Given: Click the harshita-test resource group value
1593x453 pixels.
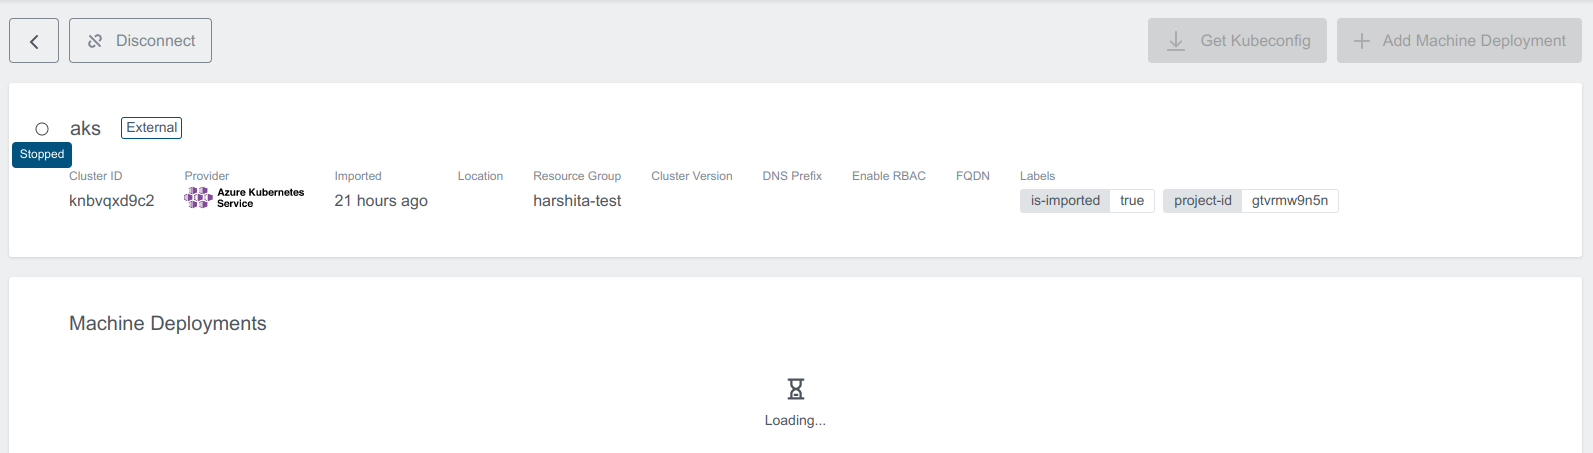Looking at the screenshot, I should tap(577, 201).
